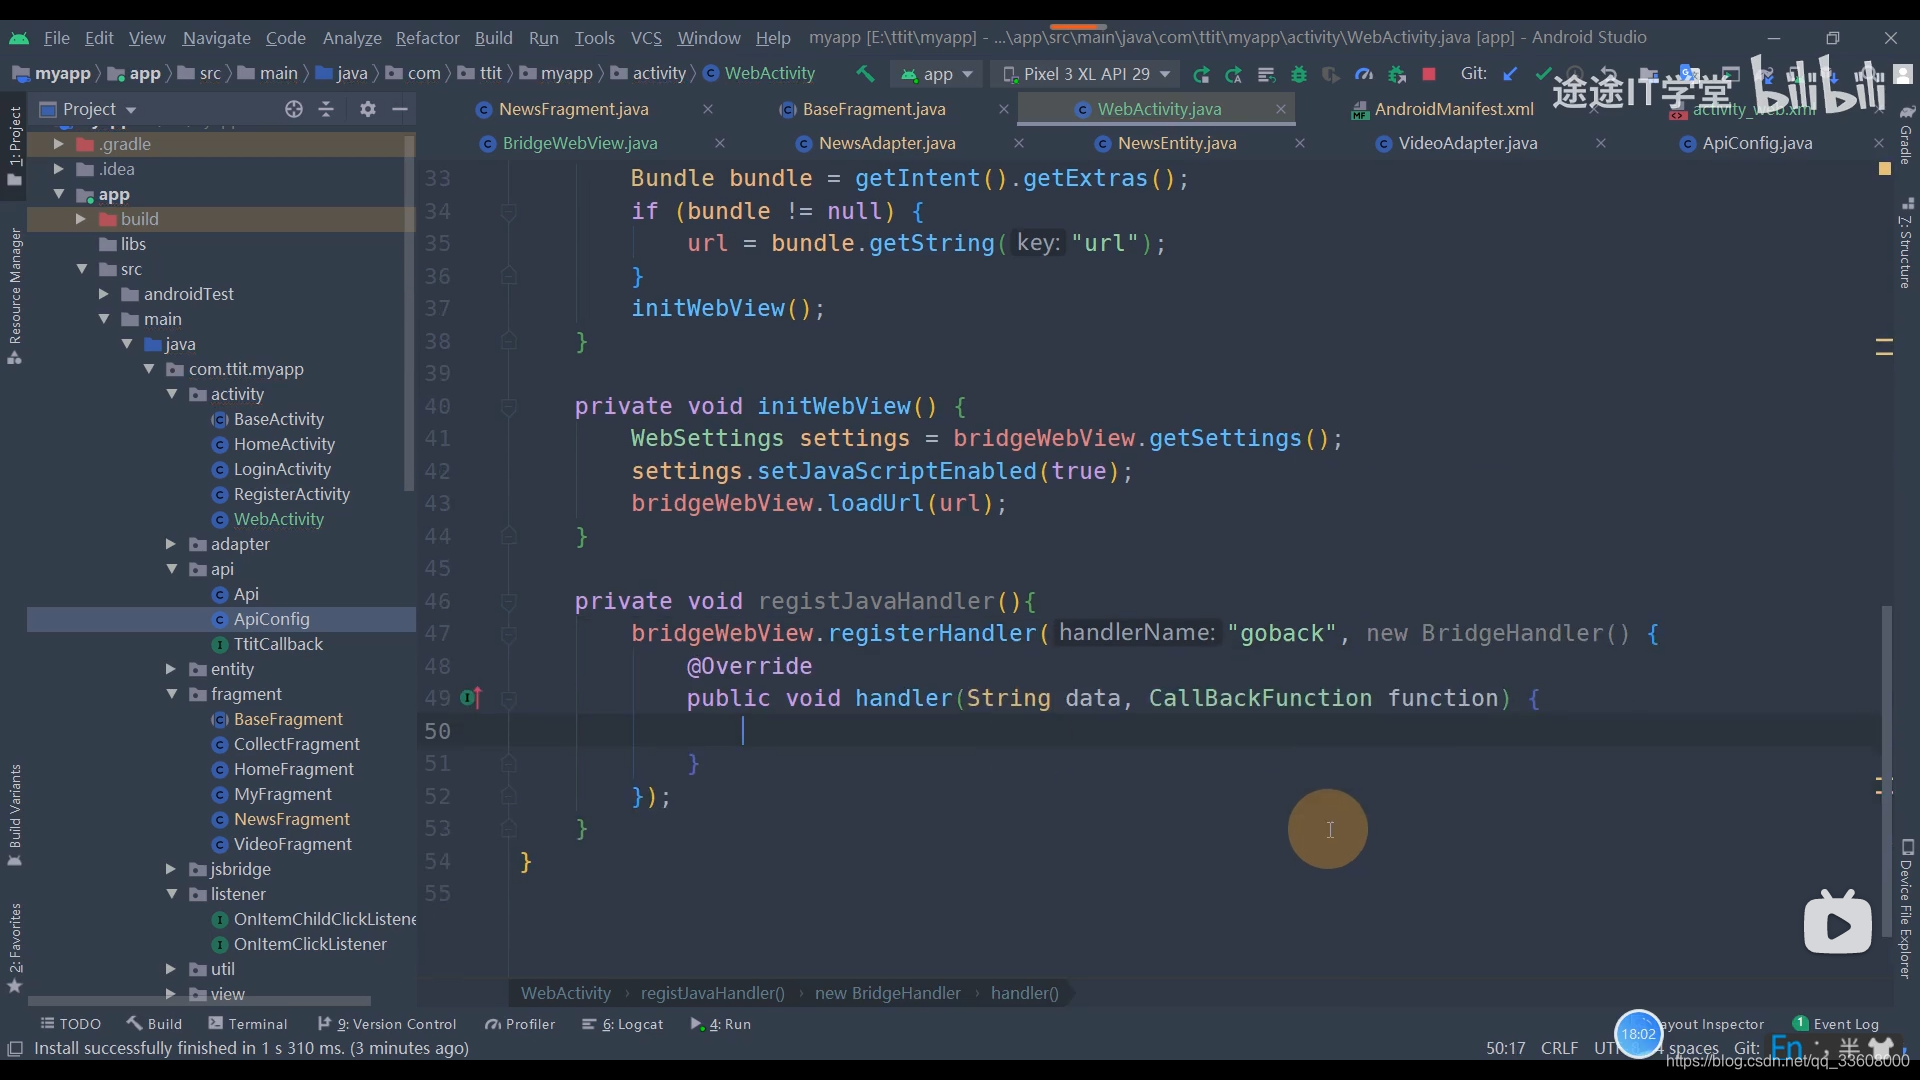This screenshot has width=1920, height=1080.
Task: Toggle the Gradle tool window
Action: [x=1906, y=135]
